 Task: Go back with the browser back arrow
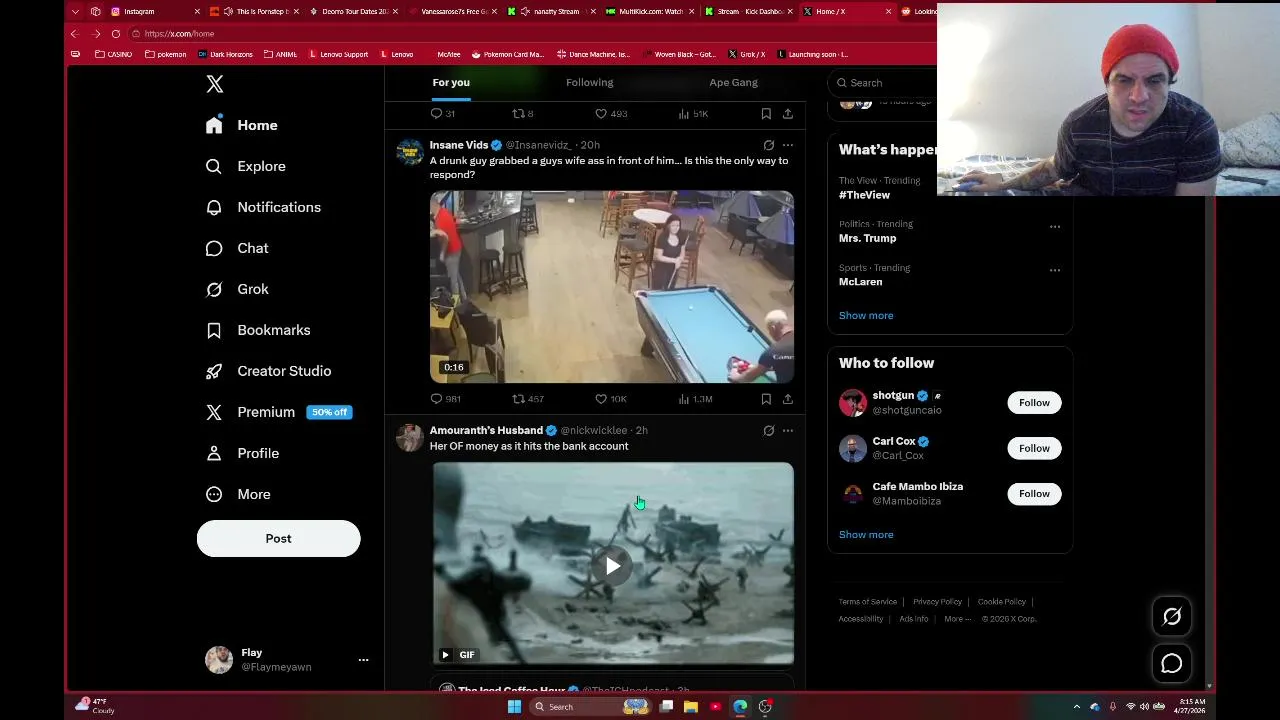(x=74, y=34)
